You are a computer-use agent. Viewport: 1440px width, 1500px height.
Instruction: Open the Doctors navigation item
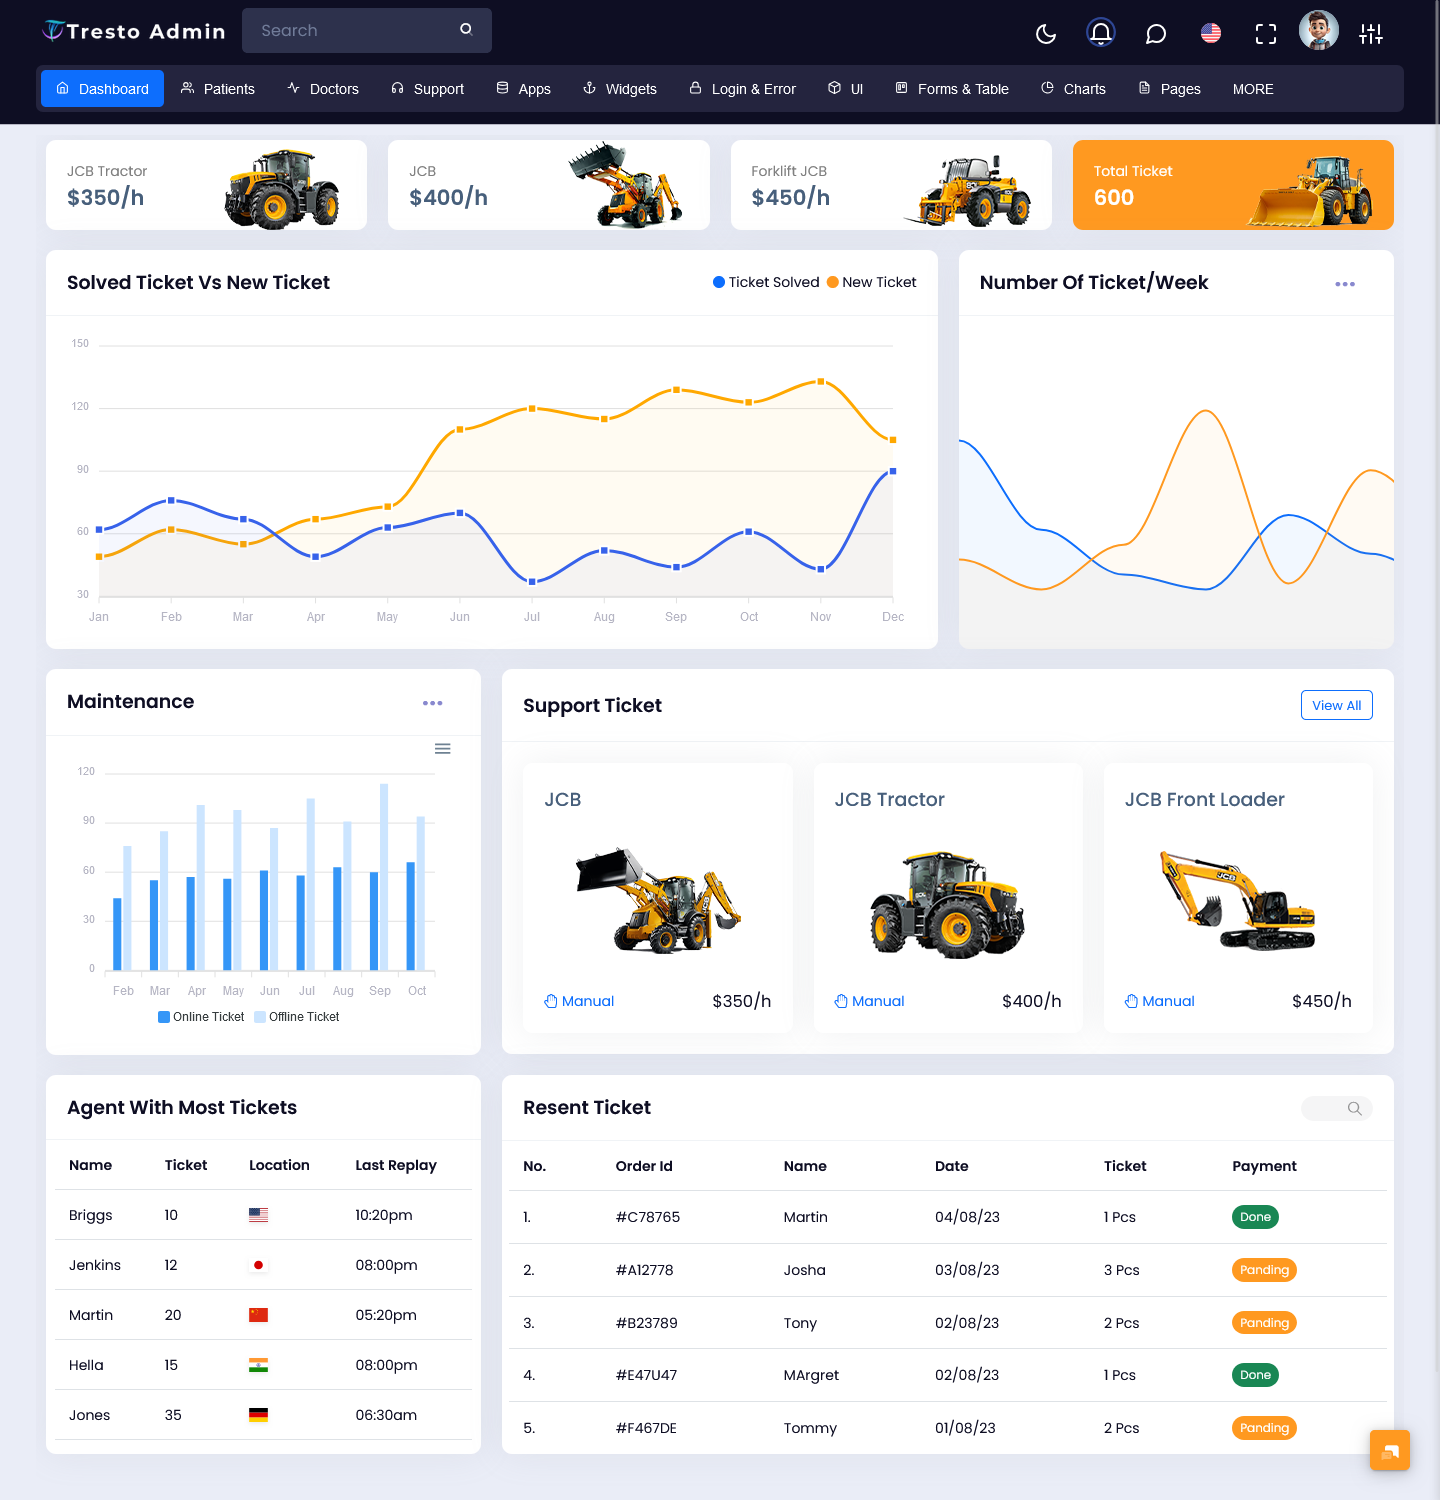(x=322, y=88)
